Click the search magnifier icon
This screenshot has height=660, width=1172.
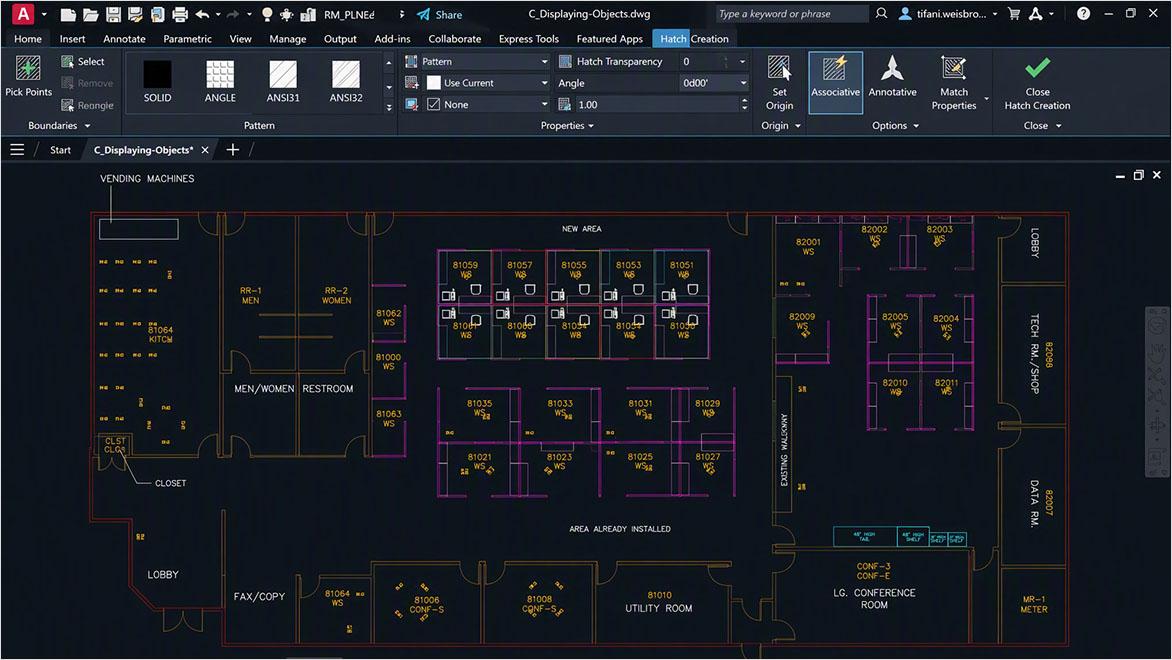point(881,13)
